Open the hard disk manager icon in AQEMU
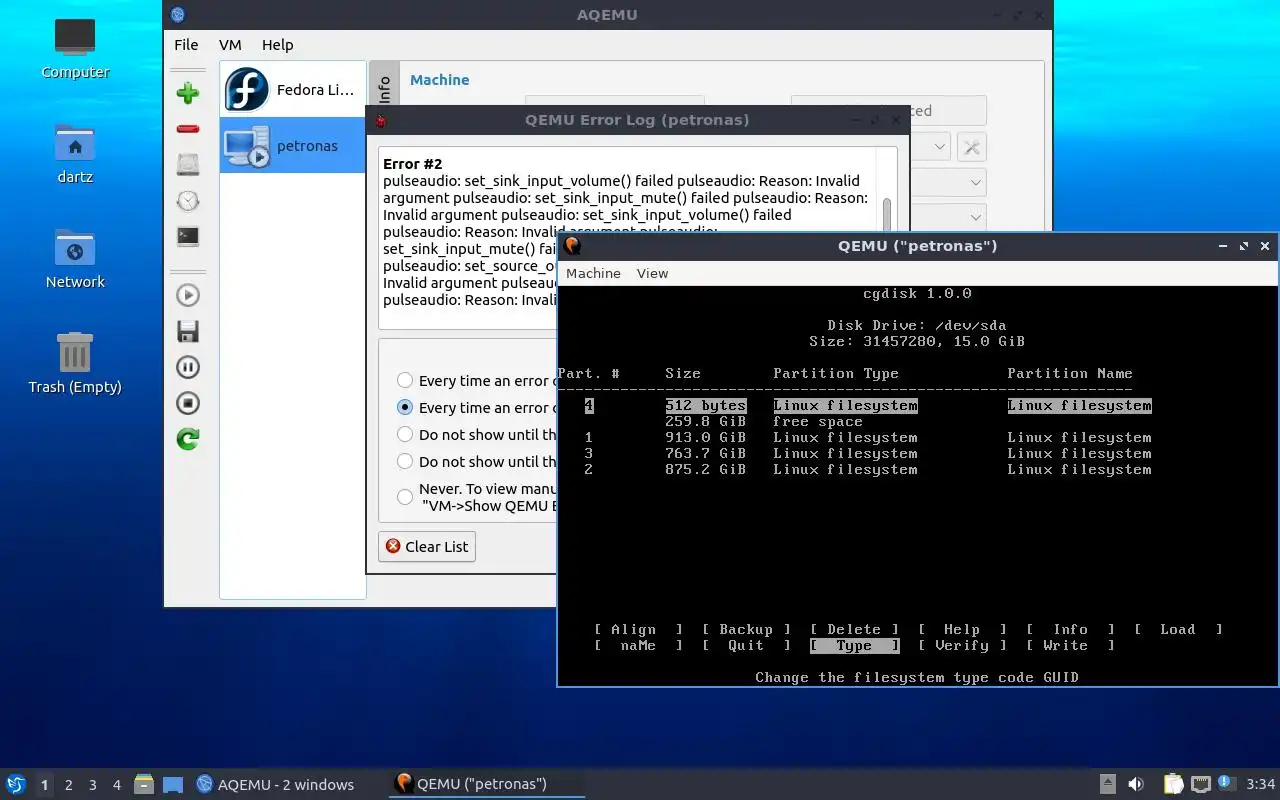The height and width of the screenshot is (800, 1280). (188, 165)
